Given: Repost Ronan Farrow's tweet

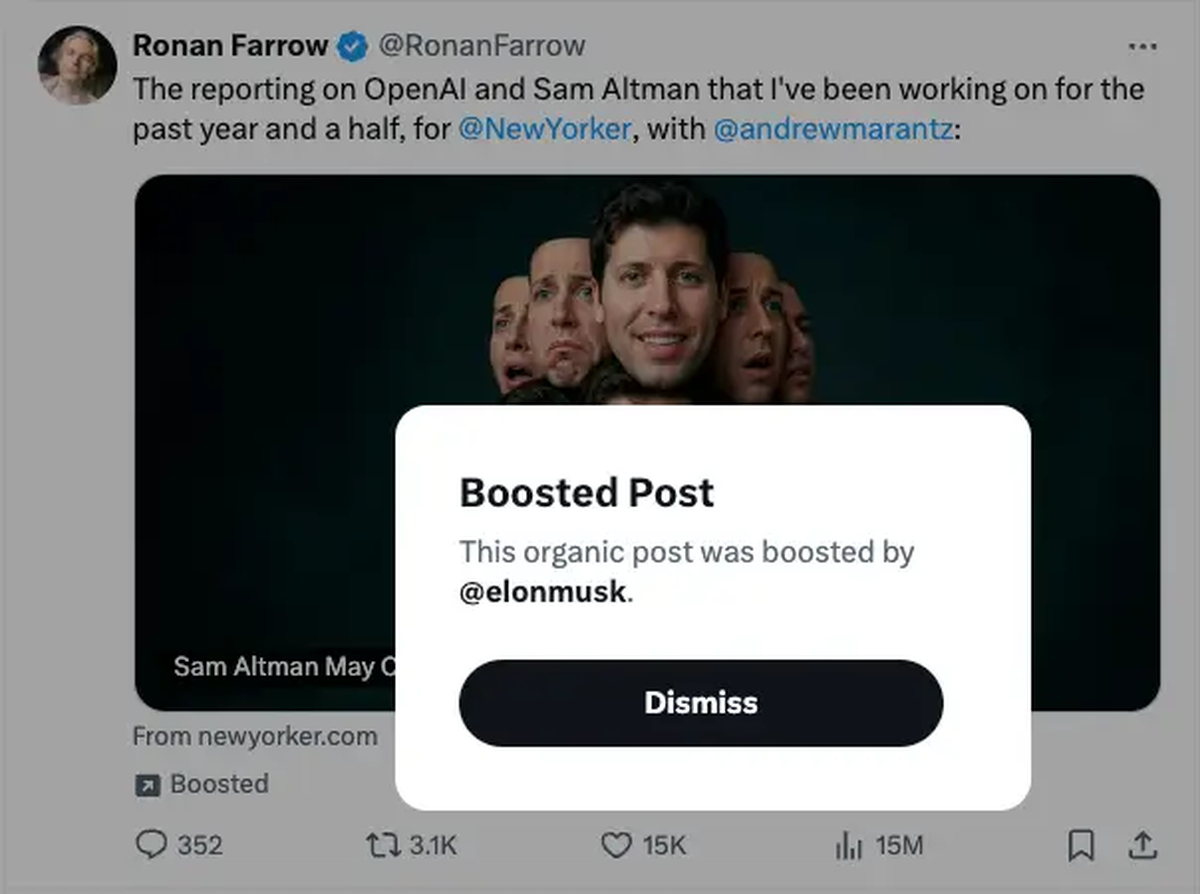Looking at the screenshot, I should [383, 845].
